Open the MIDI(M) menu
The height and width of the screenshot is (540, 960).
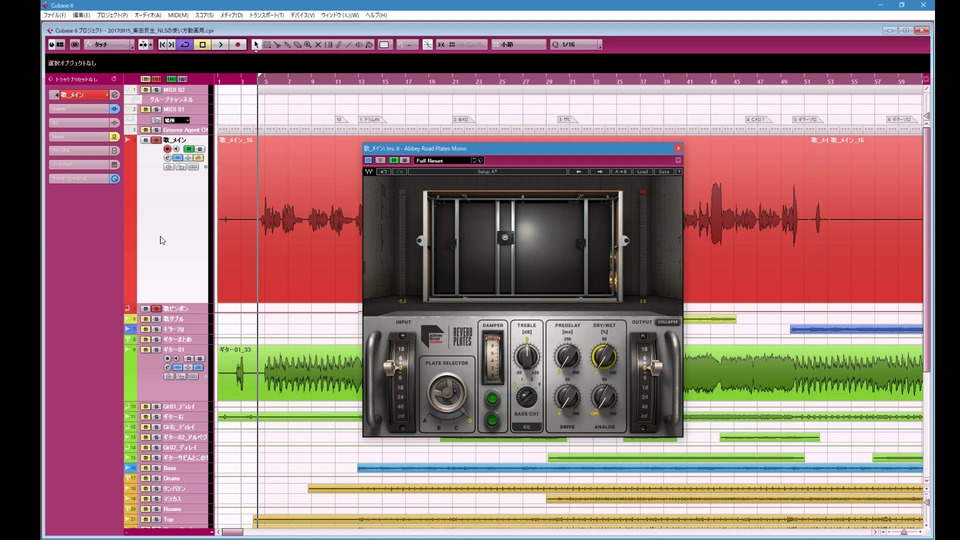click(x=178, y=15)
